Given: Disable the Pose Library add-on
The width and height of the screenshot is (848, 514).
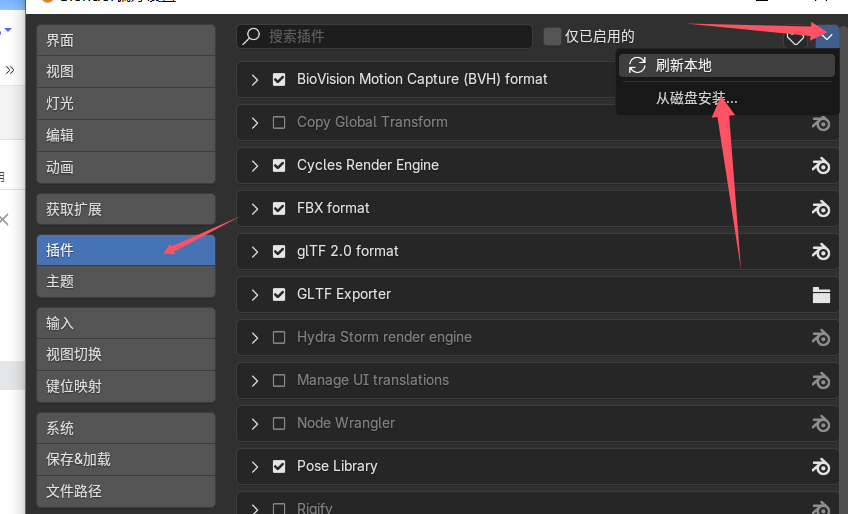Looking at the screenshot, I should coord(279,466).
